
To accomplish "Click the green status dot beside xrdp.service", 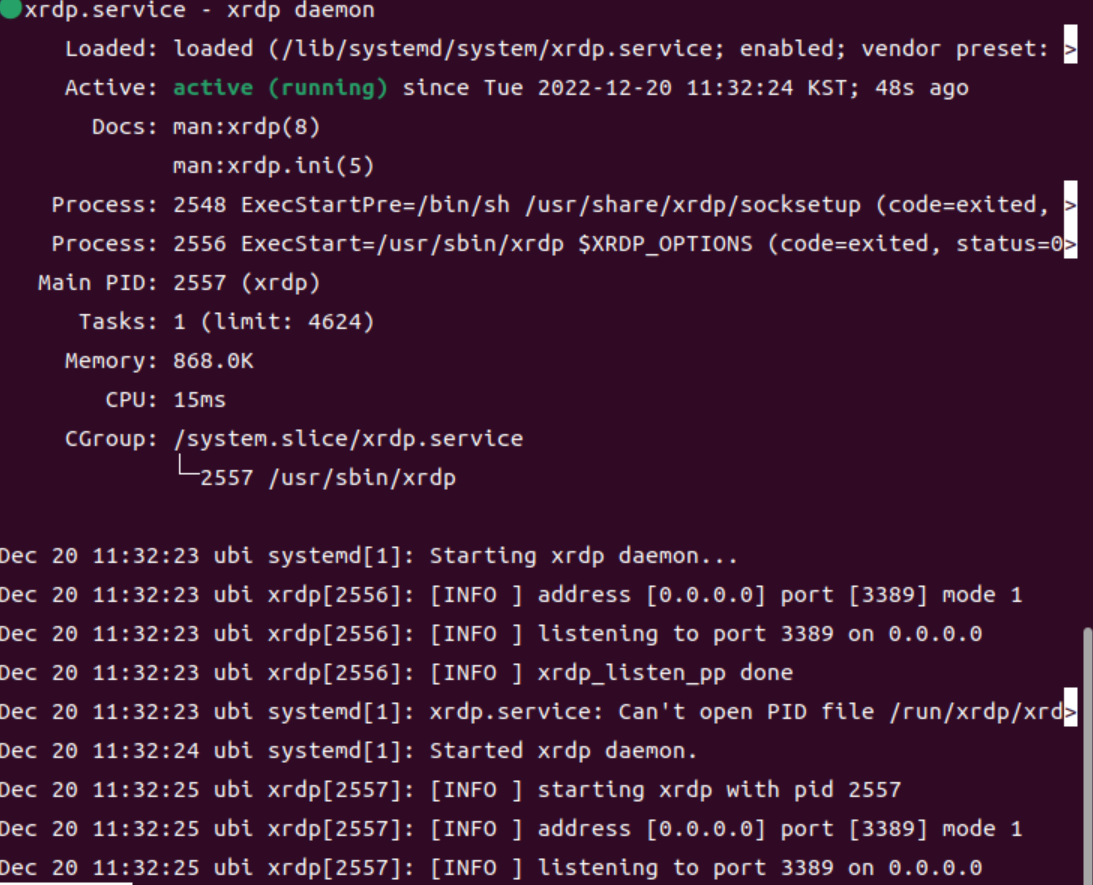I will 10,7.
